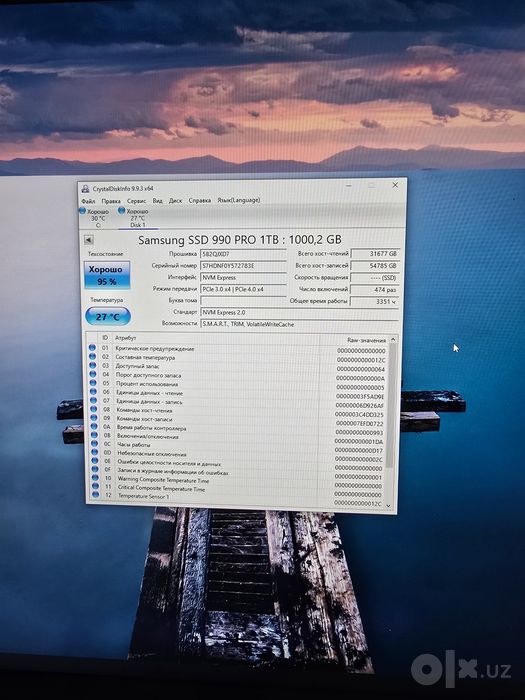Click power-on hours value 3351 ч
525x700 pixels.
click(x=375, y=302)
